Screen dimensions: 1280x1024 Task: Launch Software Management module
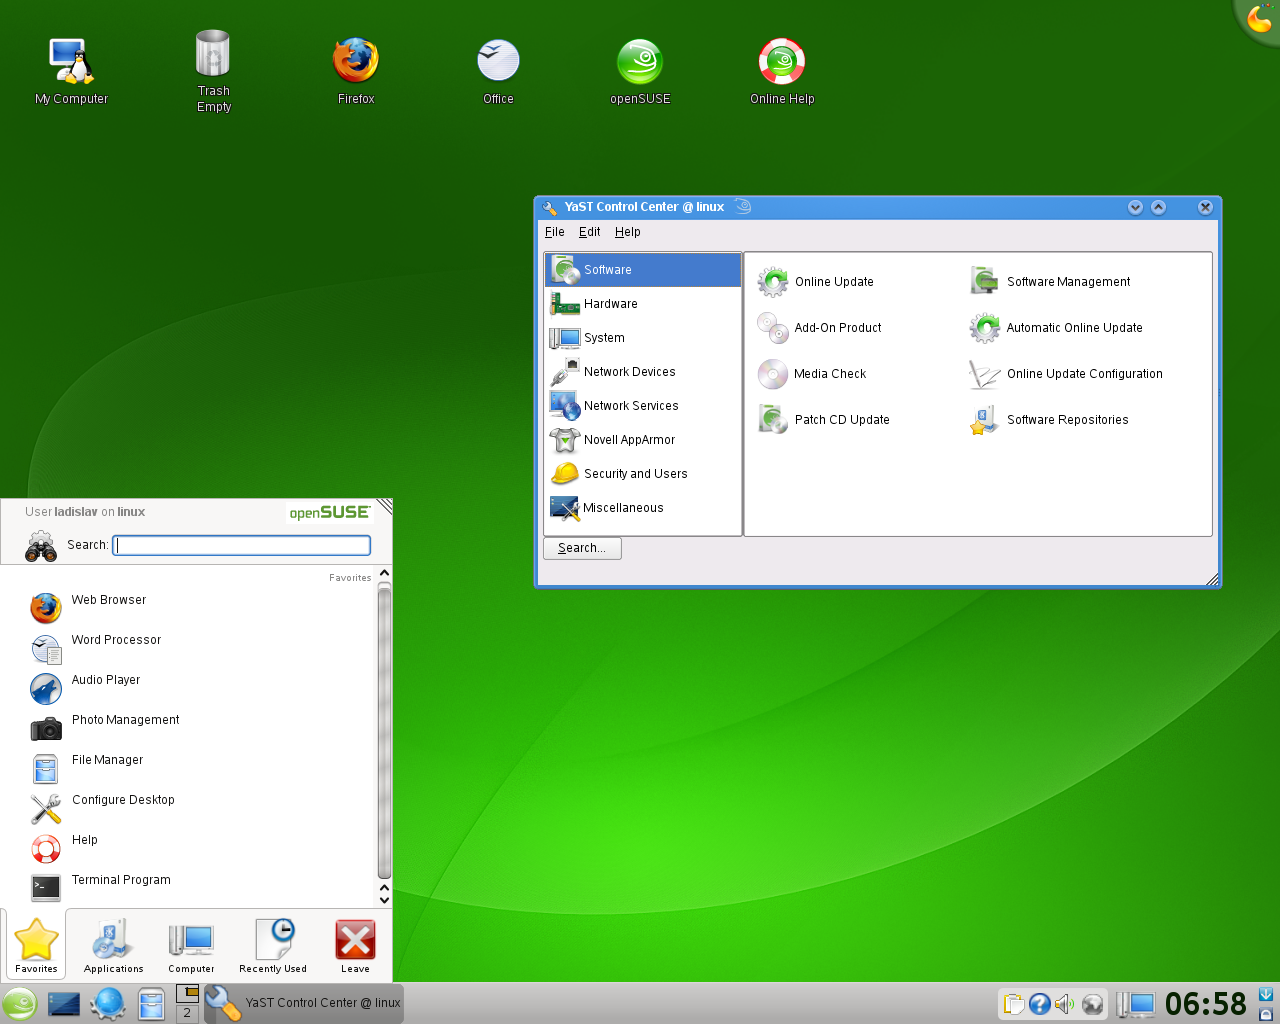click(x=1050, y=282)
